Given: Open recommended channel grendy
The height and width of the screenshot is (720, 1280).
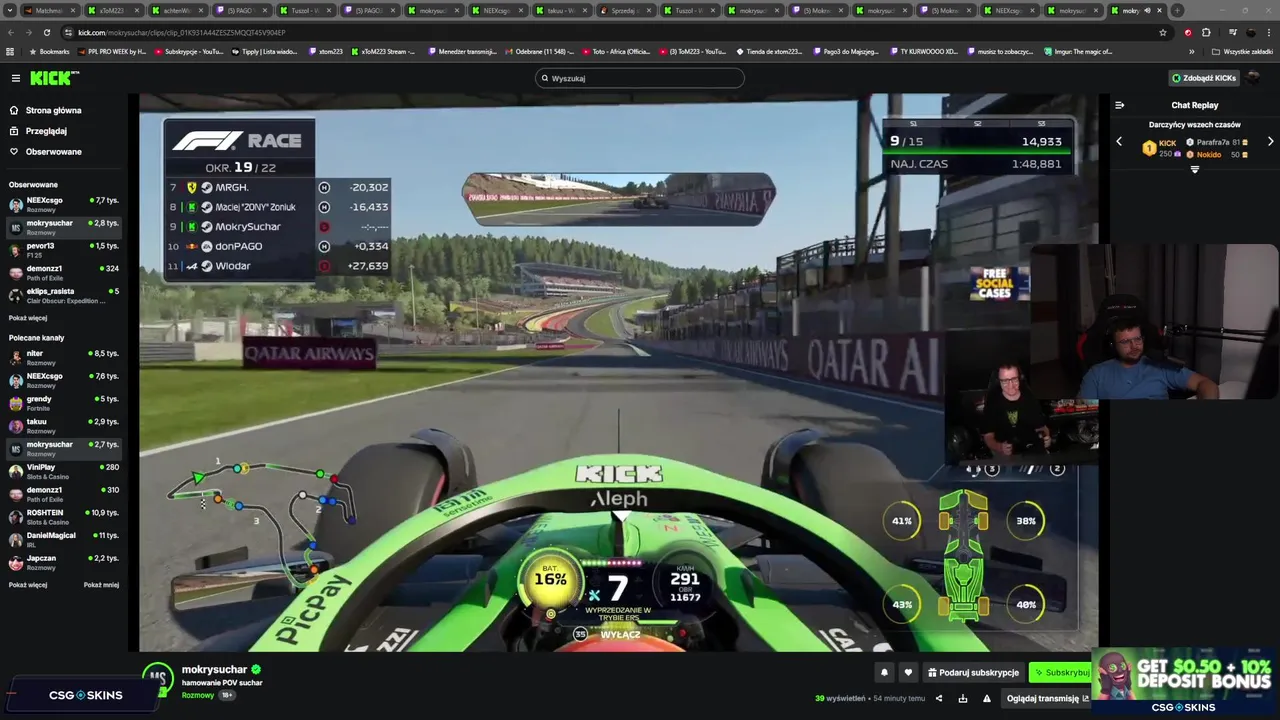Looking at the screenshot, I should pos(63,403).
